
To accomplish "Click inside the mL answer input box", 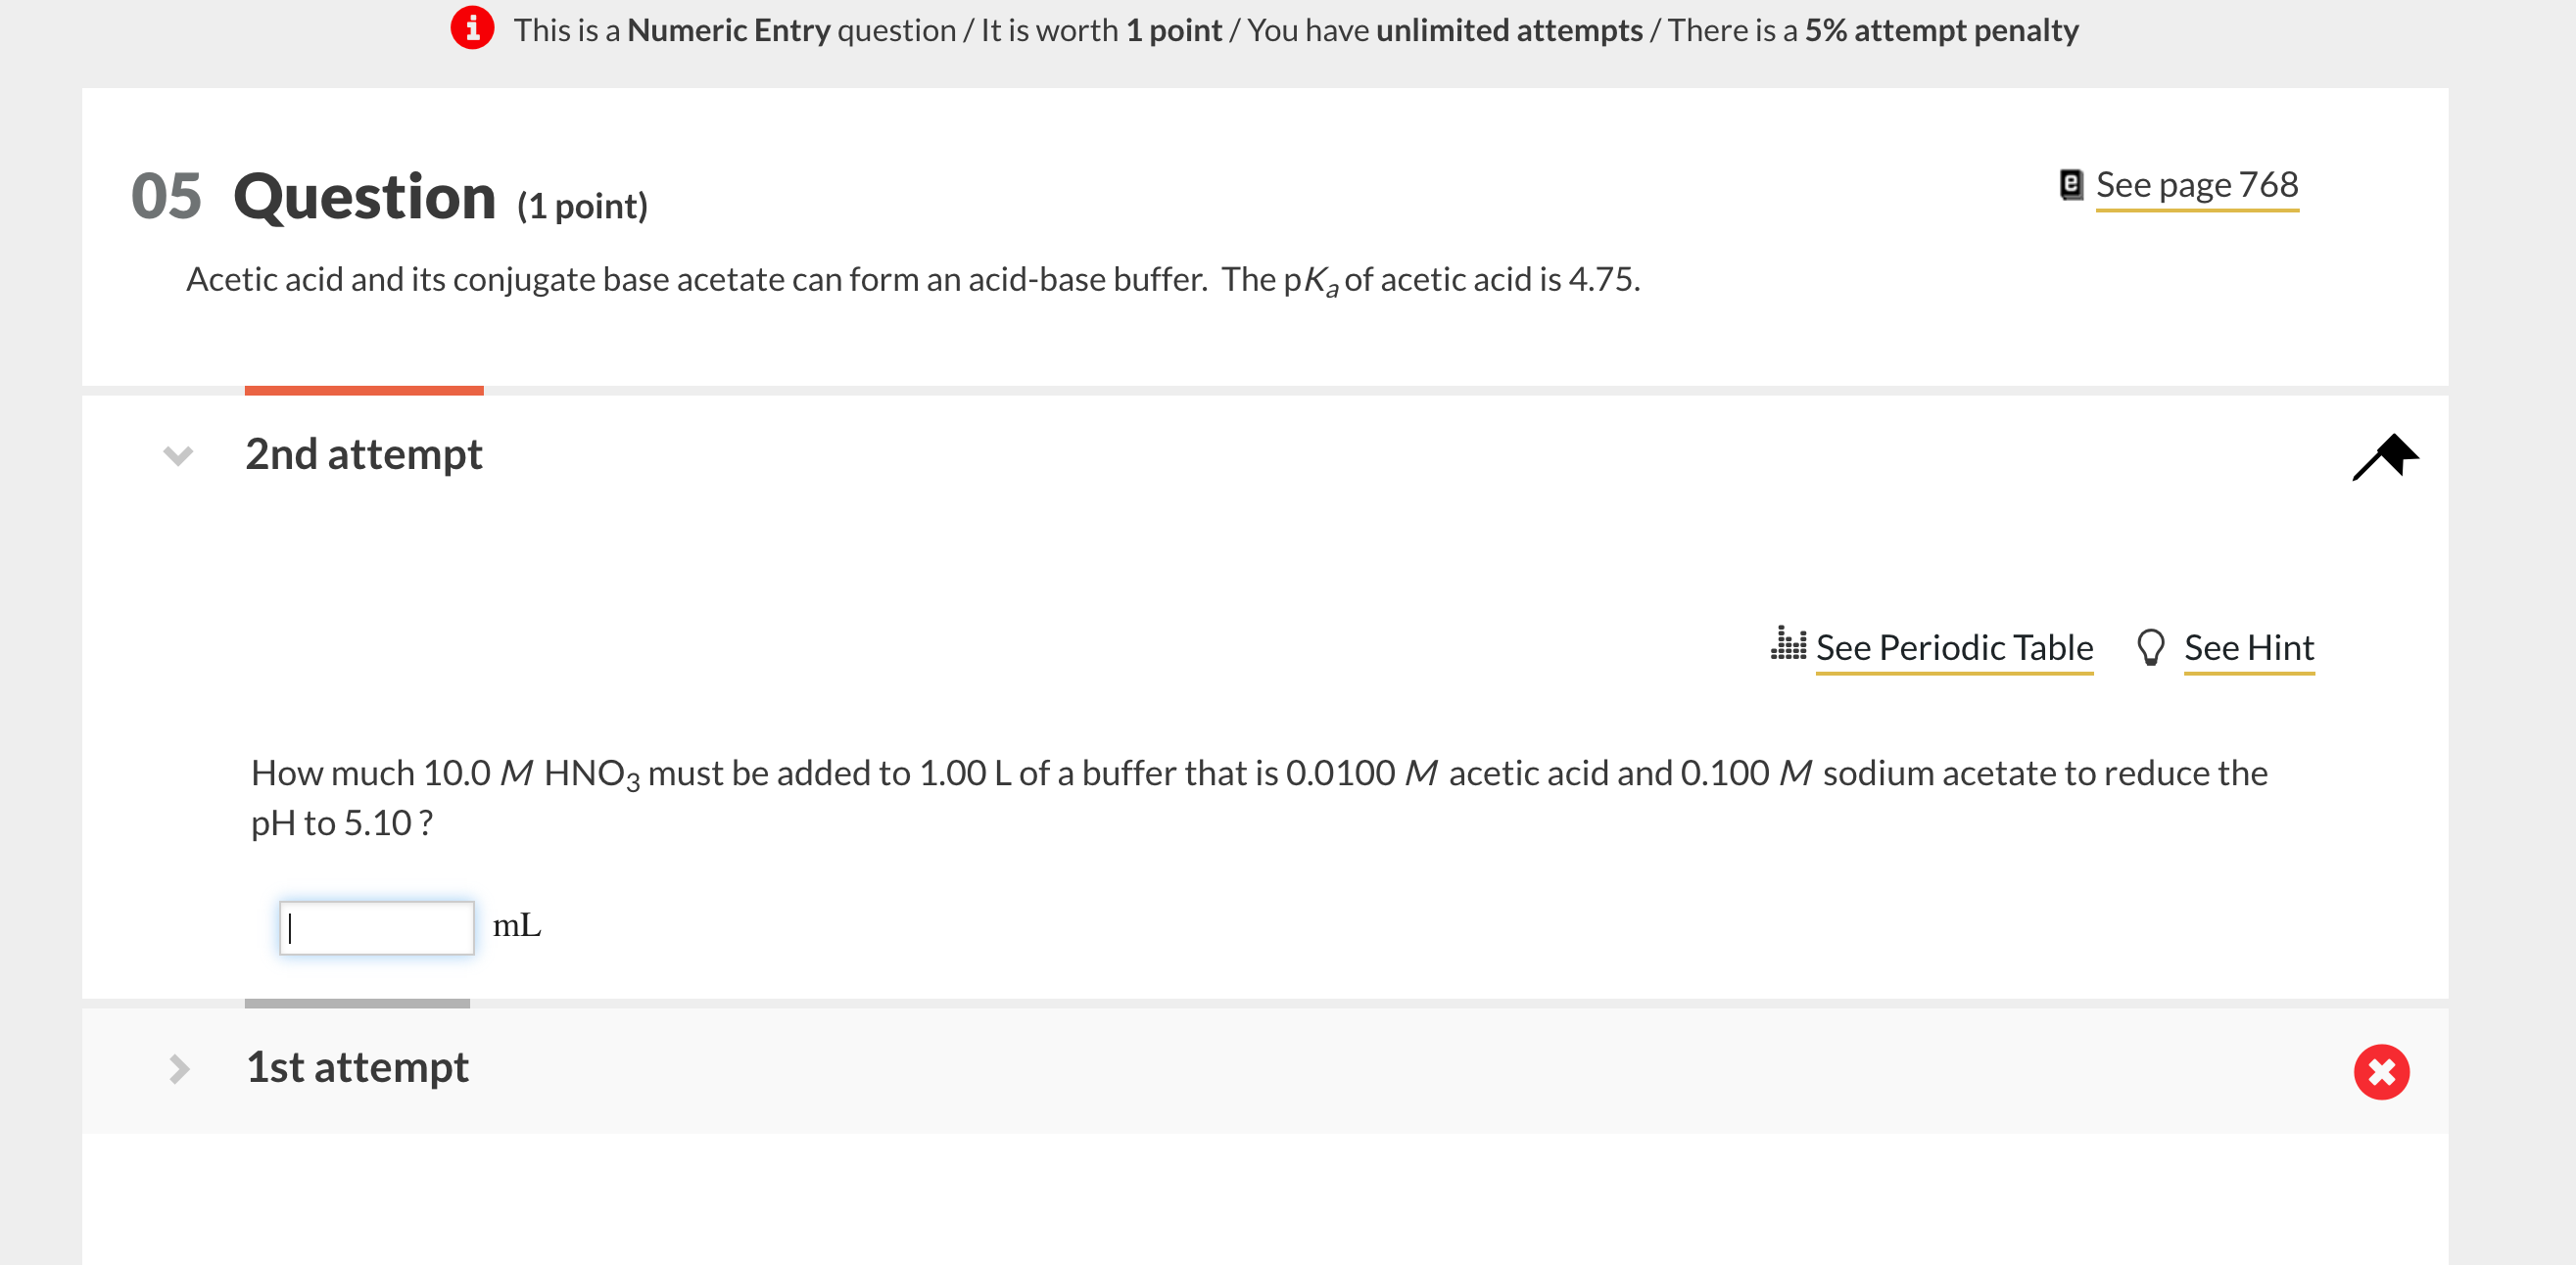I will pyautogui.click(x=376, y=928).
